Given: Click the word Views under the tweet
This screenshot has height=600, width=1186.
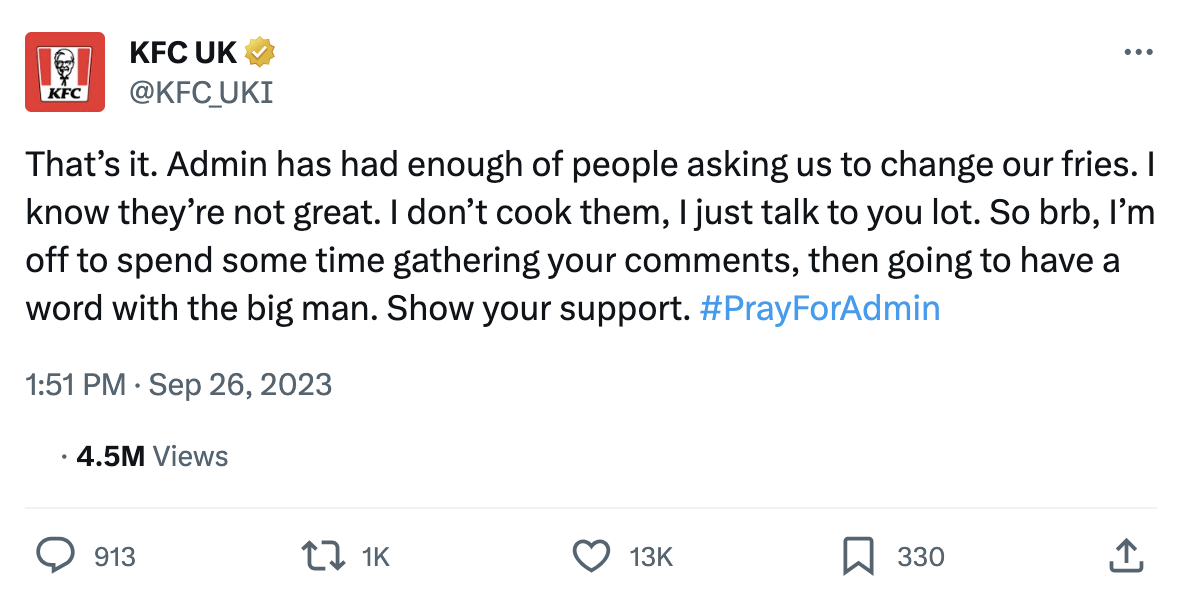Looking at the screenshot, I should point(191,457).
